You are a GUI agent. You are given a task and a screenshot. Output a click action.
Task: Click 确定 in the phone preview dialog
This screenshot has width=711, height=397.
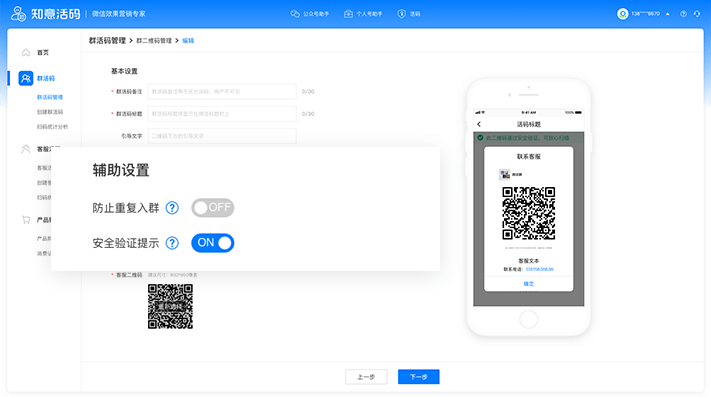(x=529, y=284)
